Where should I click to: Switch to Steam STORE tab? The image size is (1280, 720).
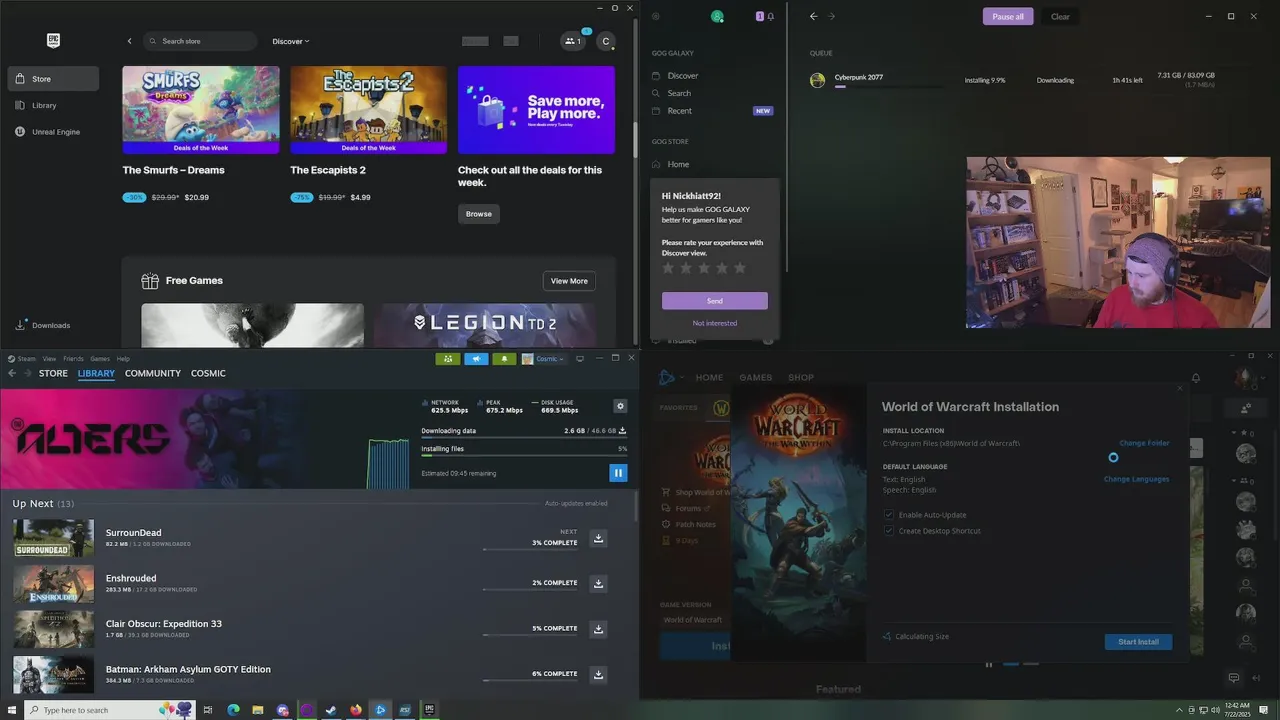pos(53,373)
